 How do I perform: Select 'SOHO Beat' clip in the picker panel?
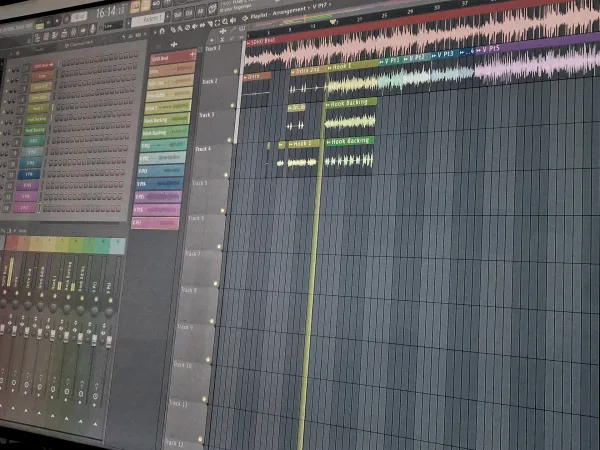173,57
